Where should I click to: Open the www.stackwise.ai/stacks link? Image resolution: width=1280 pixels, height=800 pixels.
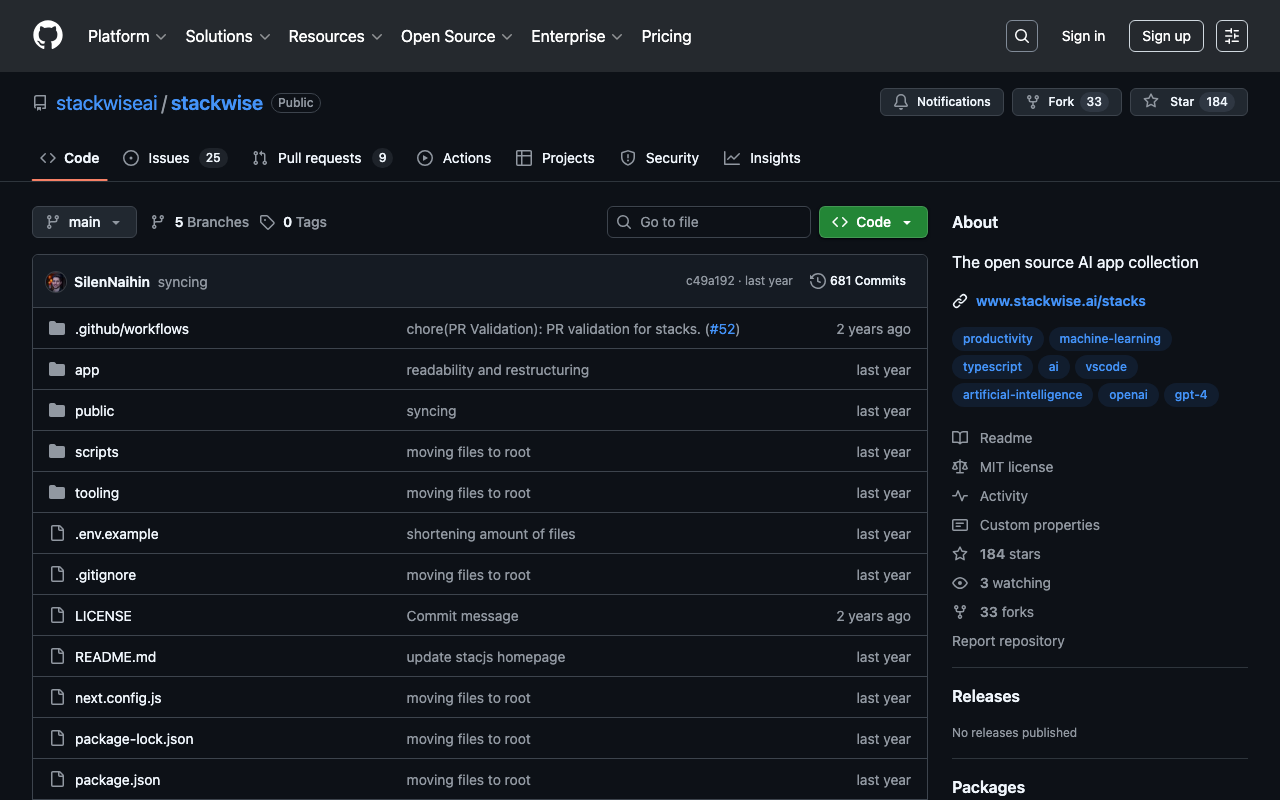point(1060,301)
